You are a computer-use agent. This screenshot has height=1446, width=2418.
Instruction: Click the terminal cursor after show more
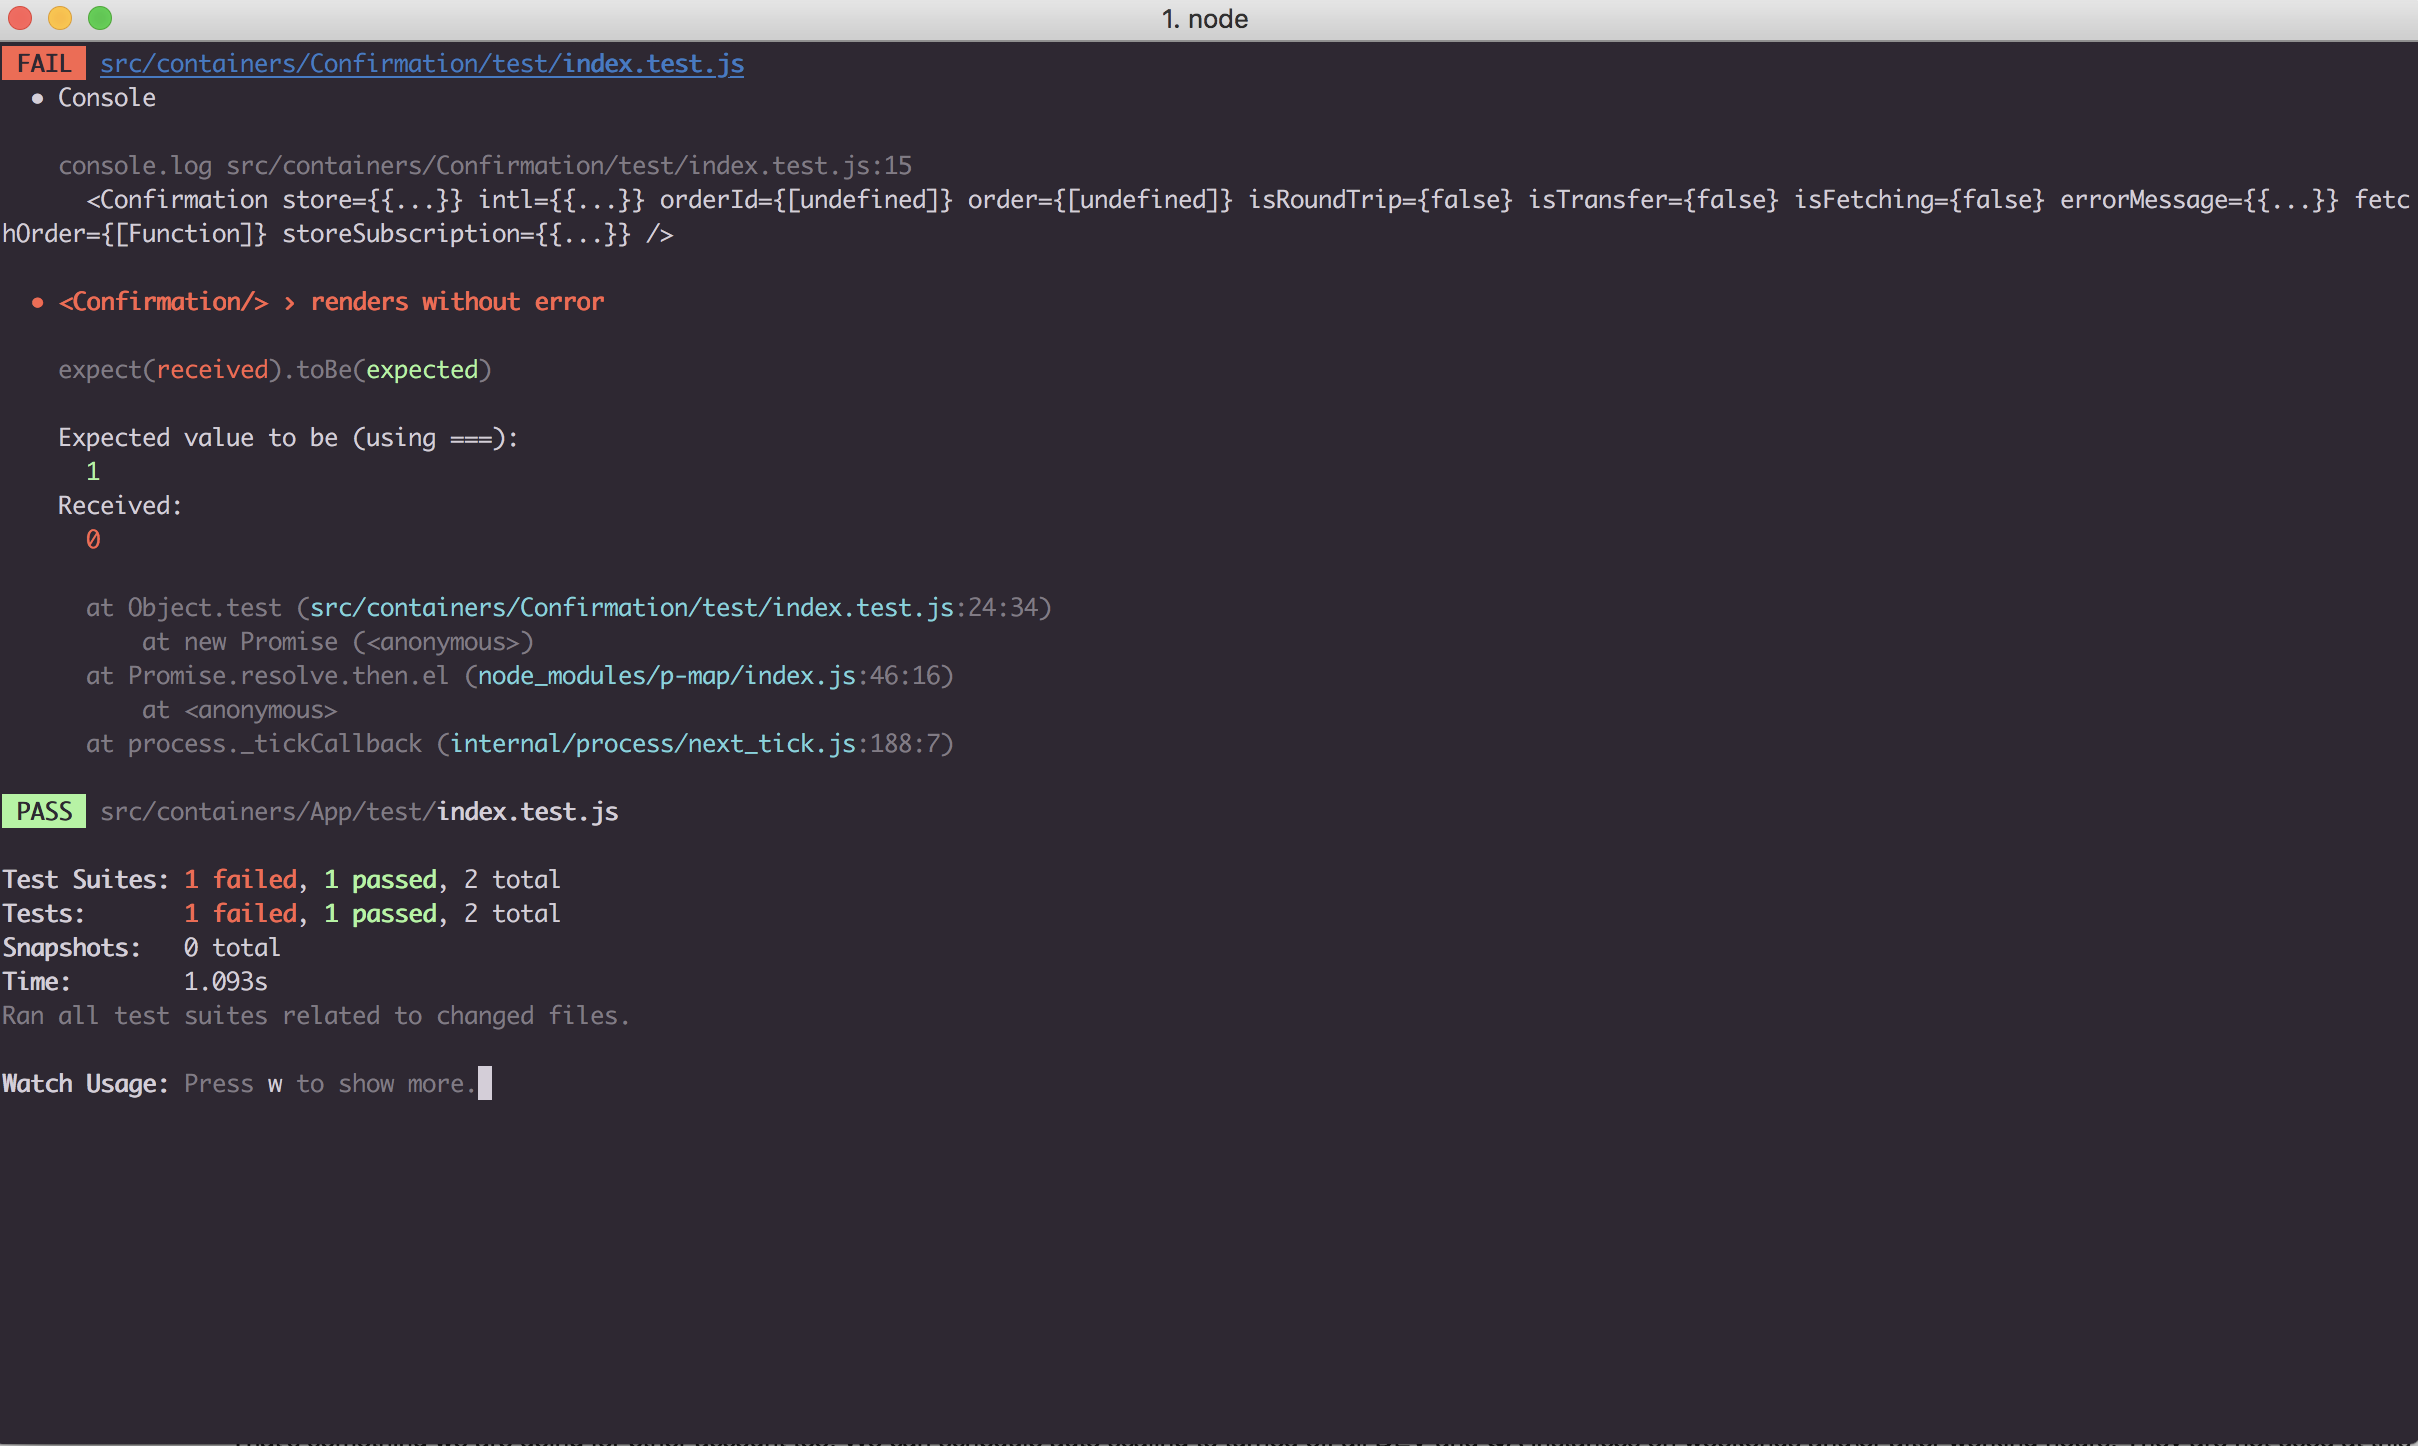coord(486,1083)
